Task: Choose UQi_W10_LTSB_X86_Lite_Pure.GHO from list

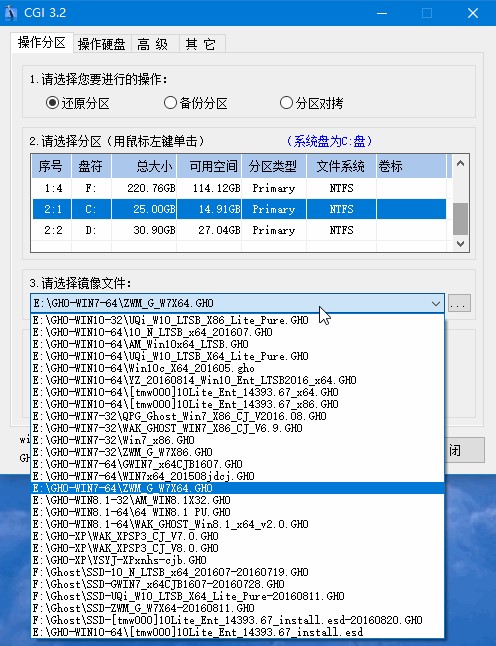Action: coord(238,321)
